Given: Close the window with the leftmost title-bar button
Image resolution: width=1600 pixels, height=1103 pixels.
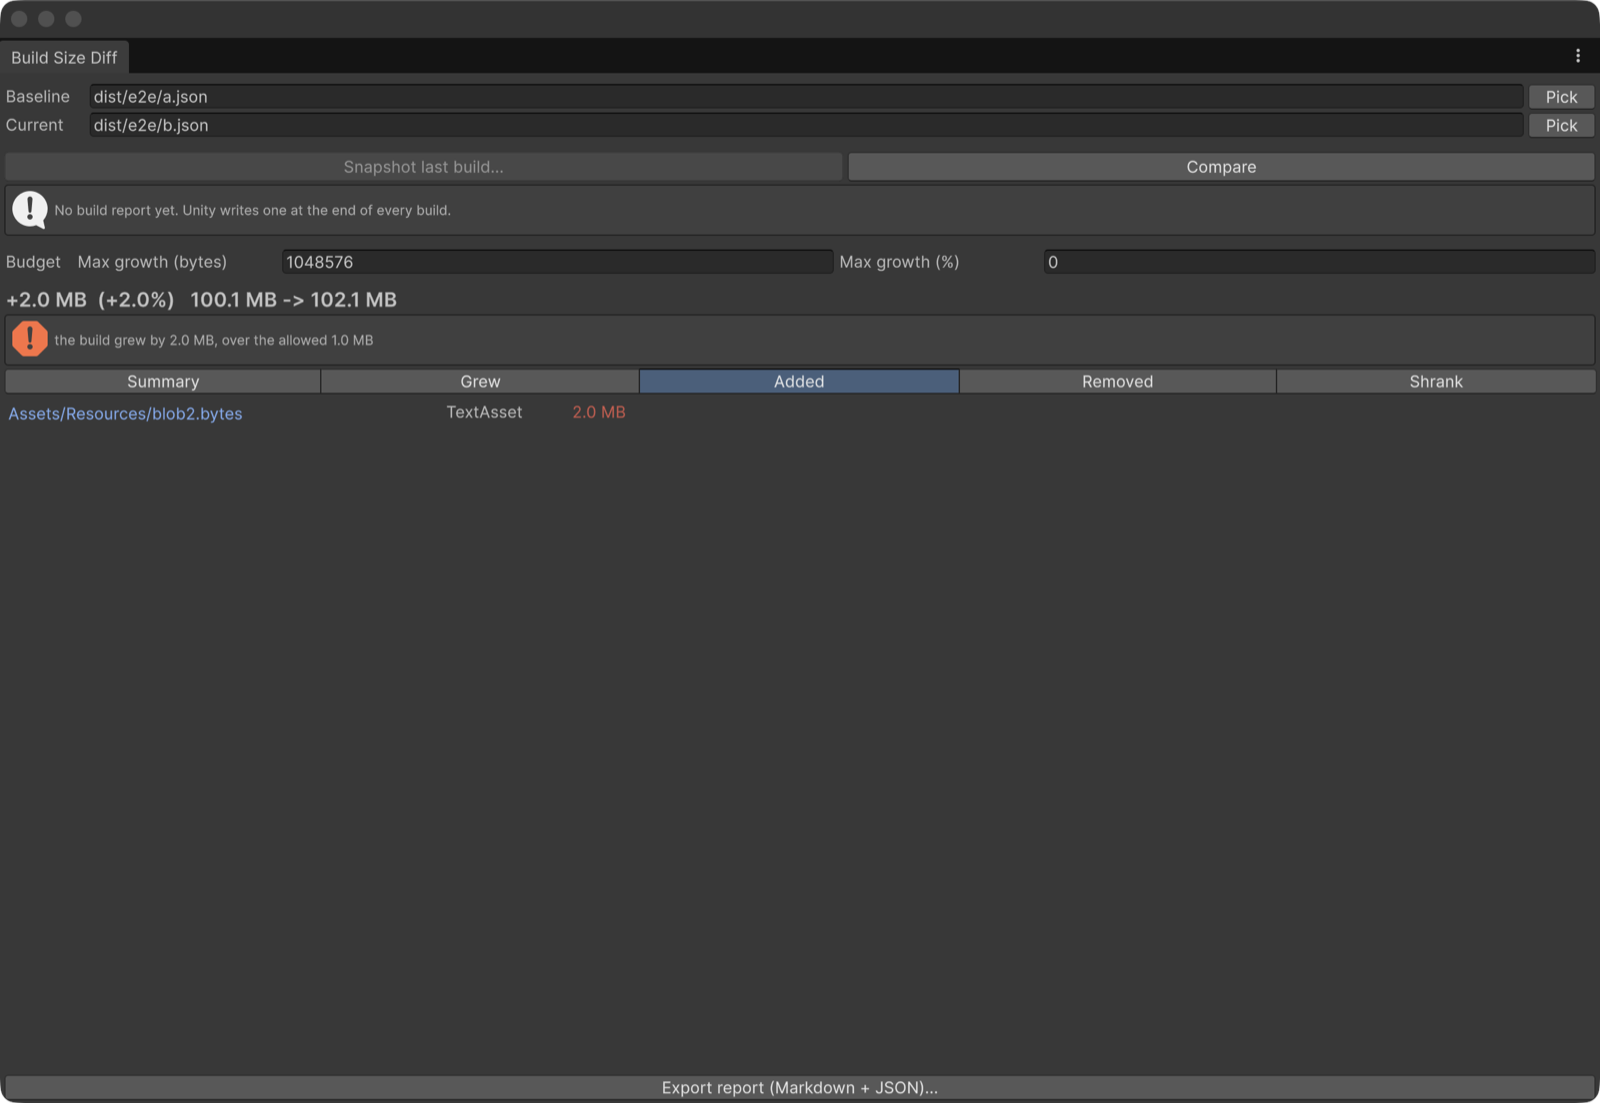Looking at the screenshot, I should [19, 19].
